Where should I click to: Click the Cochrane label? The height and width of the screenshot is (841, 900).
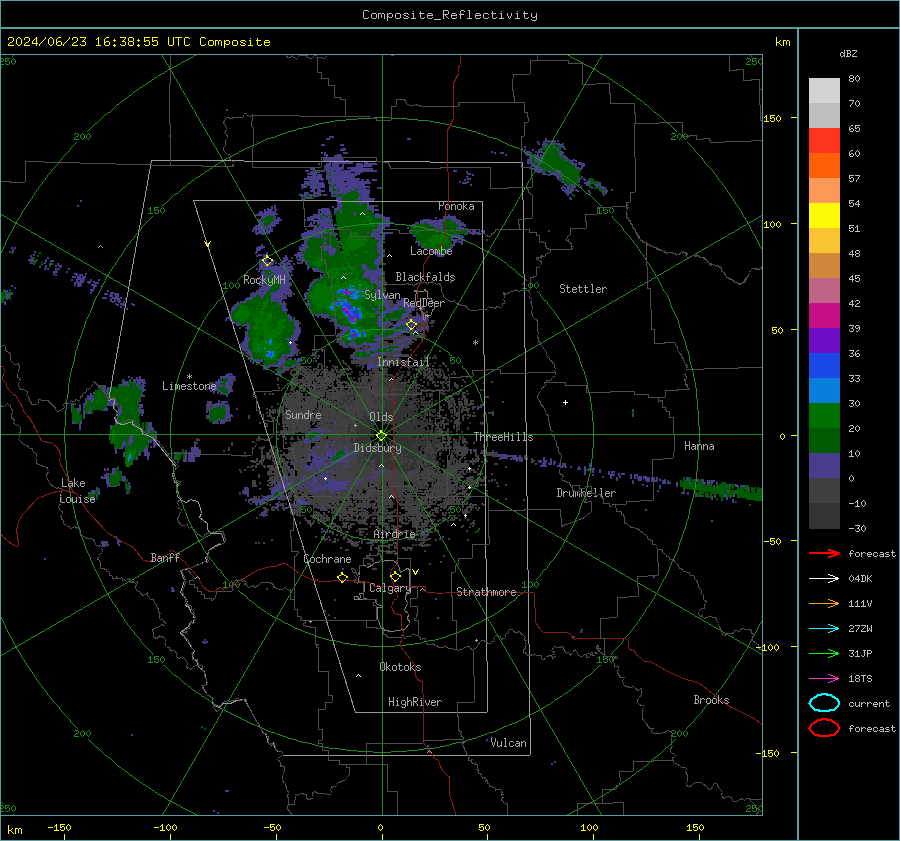(327, 559)
